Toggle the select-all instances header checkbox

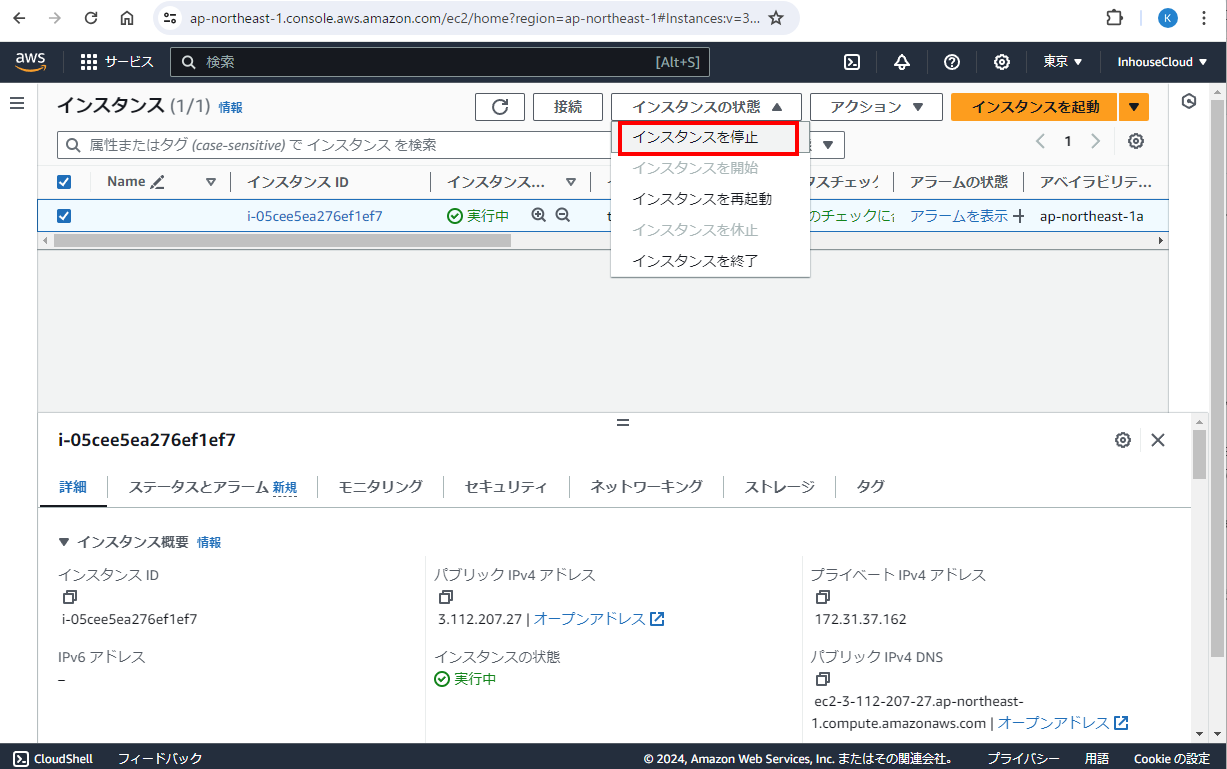[x=64, y=182]
